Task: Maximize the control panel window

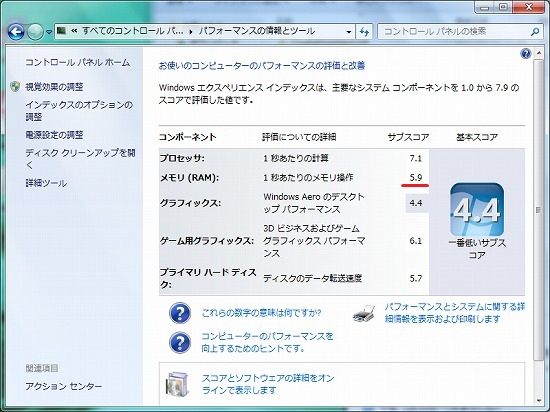Action: pyautogui.click(x=504, y=7)
